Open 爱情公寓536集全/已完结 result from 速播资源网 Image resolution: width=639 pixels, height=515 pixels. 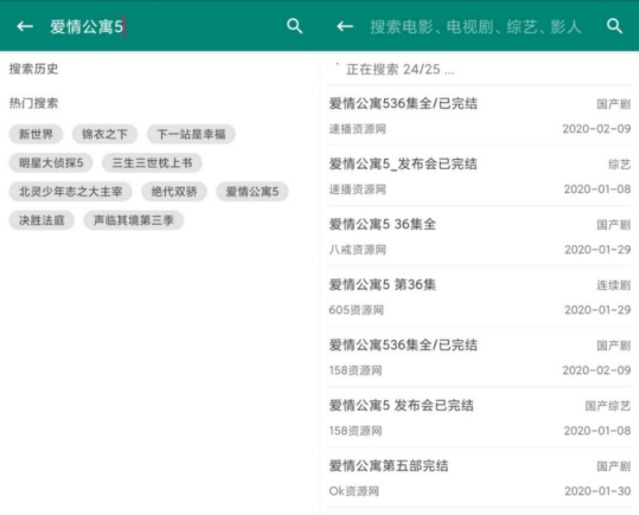(x=480, y=115)
